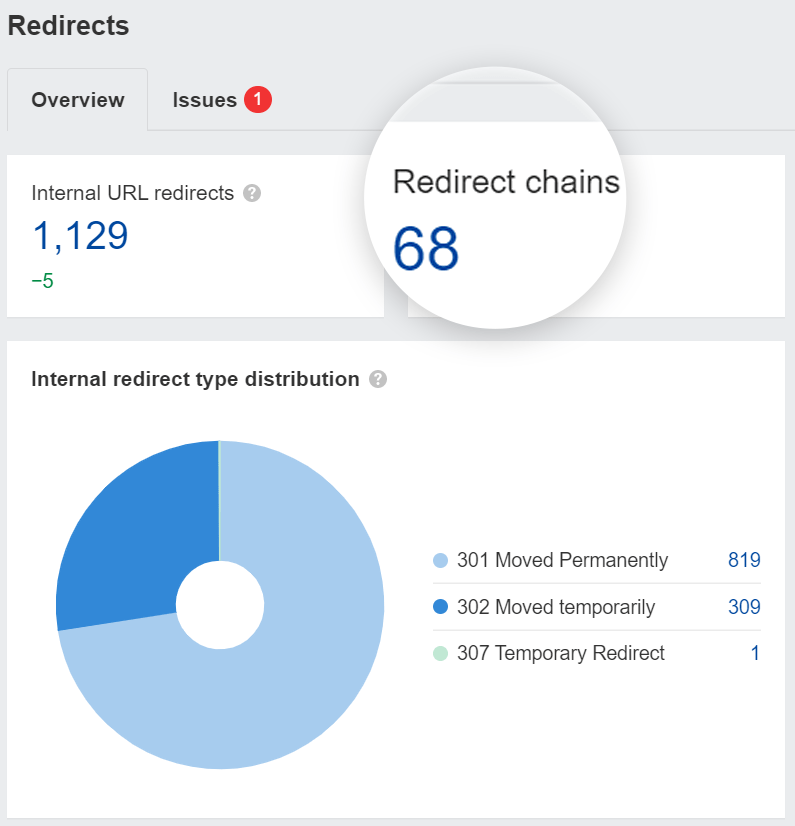Switch to the Issues tab
795x826 pixels.
[x=204, y=100]
